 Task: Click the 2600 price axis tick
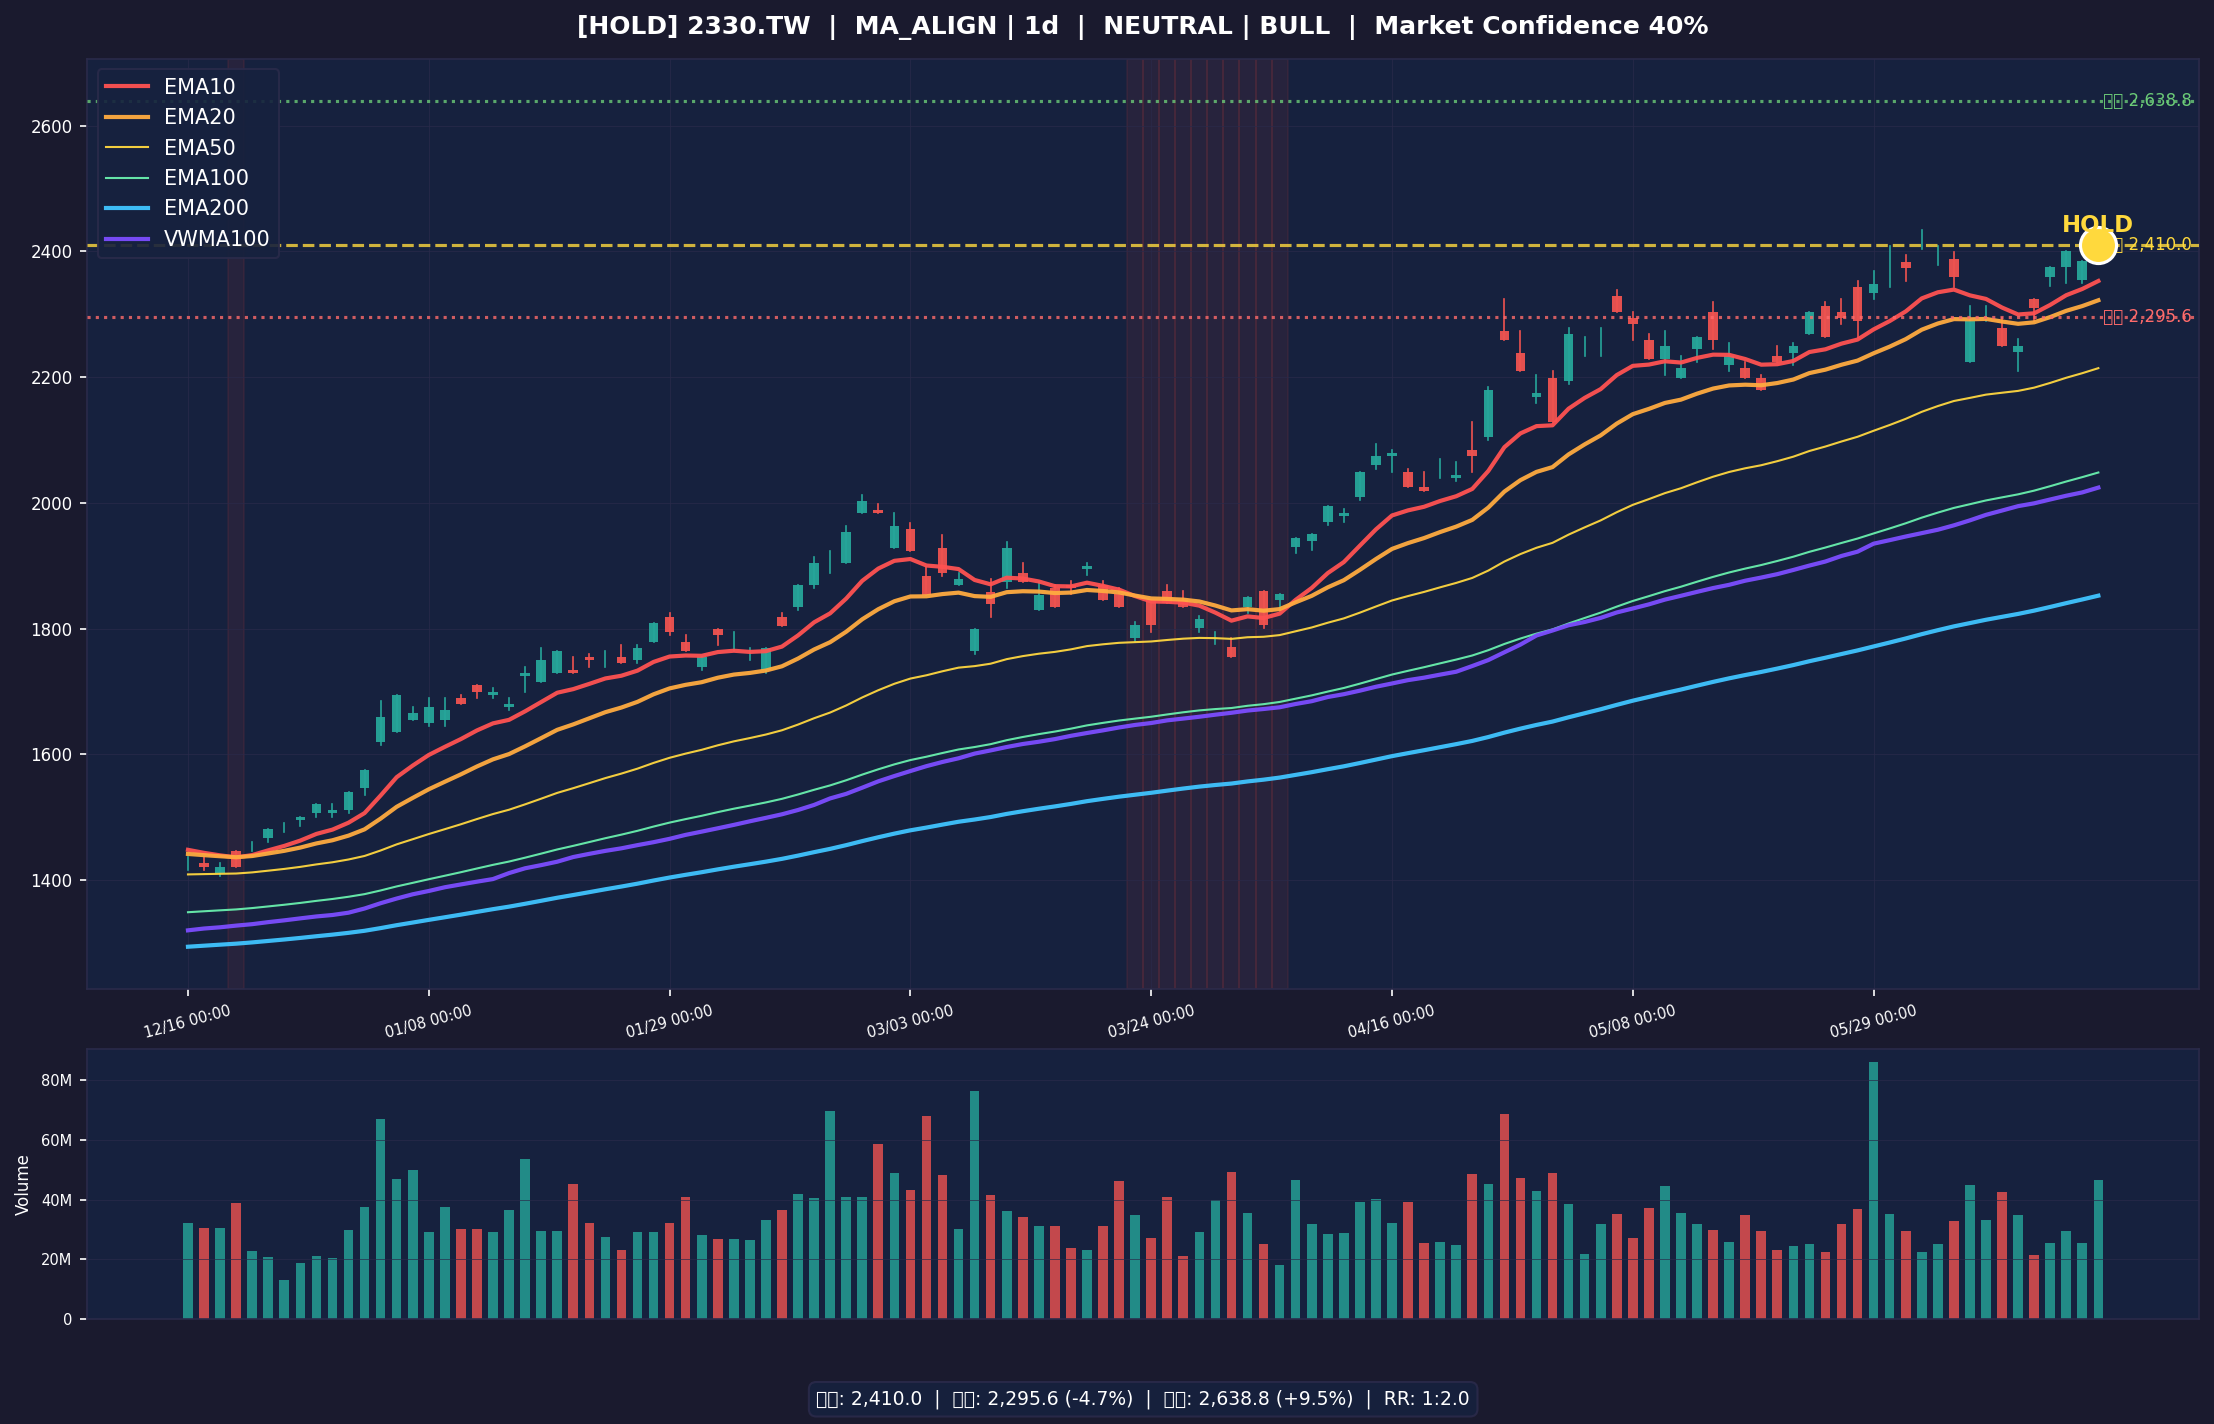(x=52, y=126)
